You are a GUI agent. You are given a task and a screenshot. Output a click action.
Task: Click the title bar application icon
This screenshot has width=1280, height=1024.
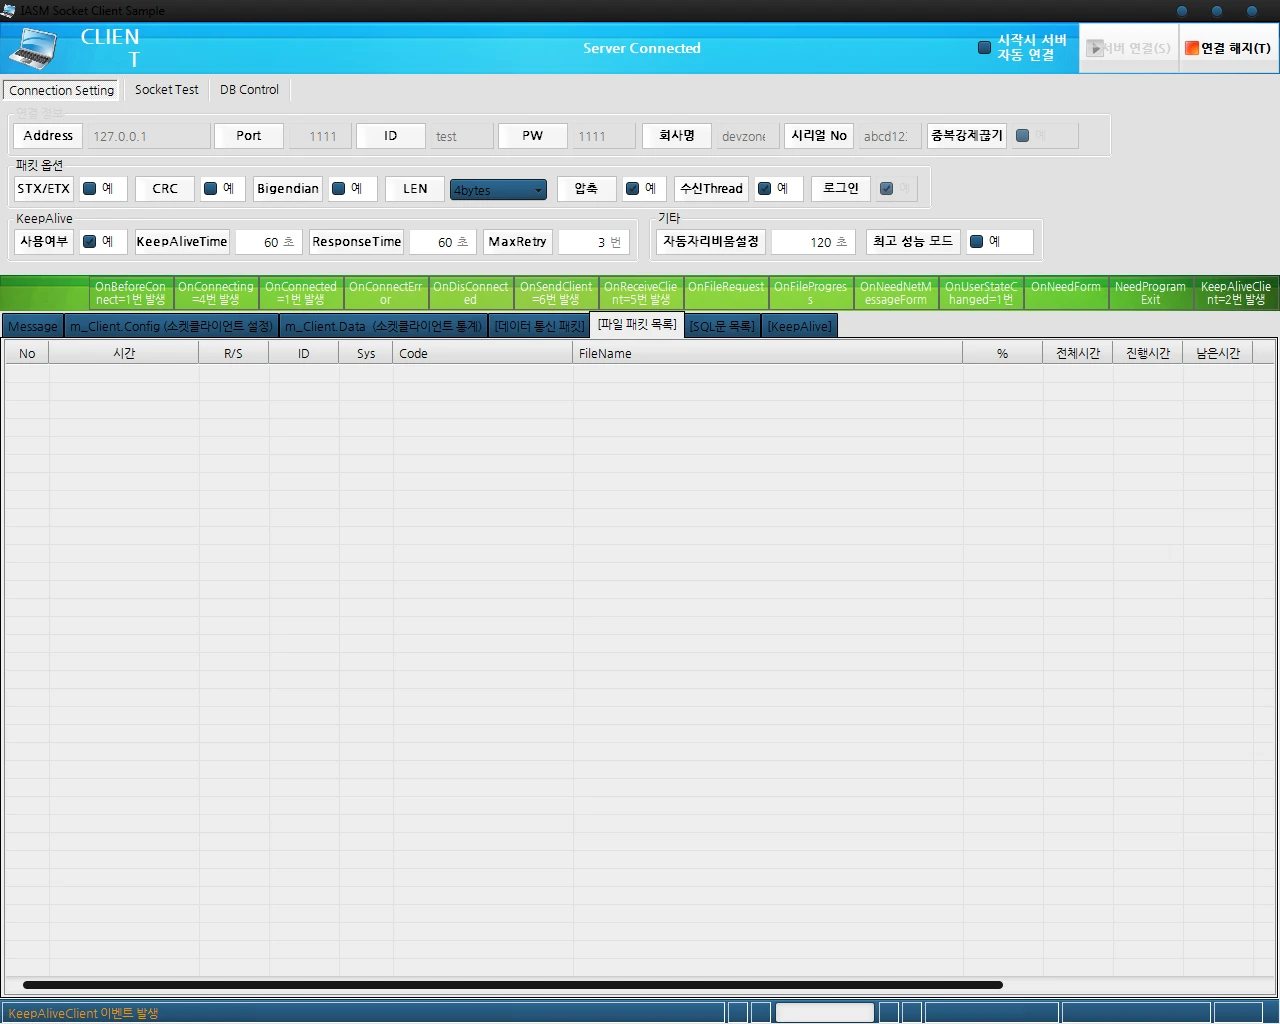coord(9,11)
